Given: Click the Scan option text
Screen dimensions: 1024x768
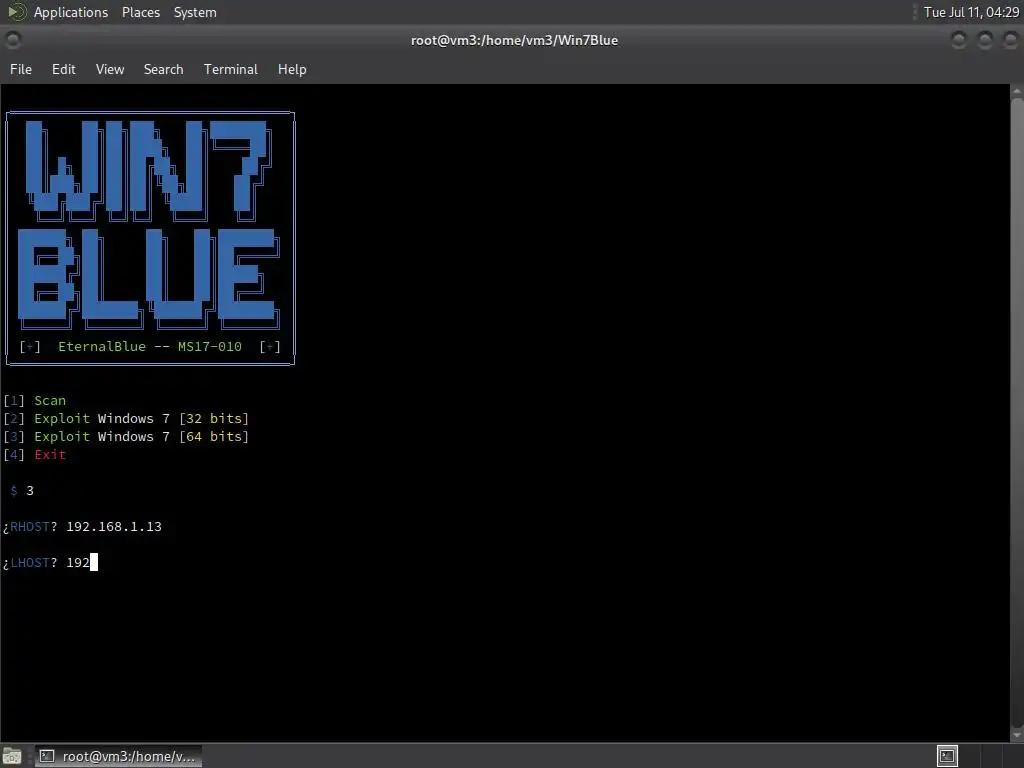Looking at the screenshot, I should (50, 400).
